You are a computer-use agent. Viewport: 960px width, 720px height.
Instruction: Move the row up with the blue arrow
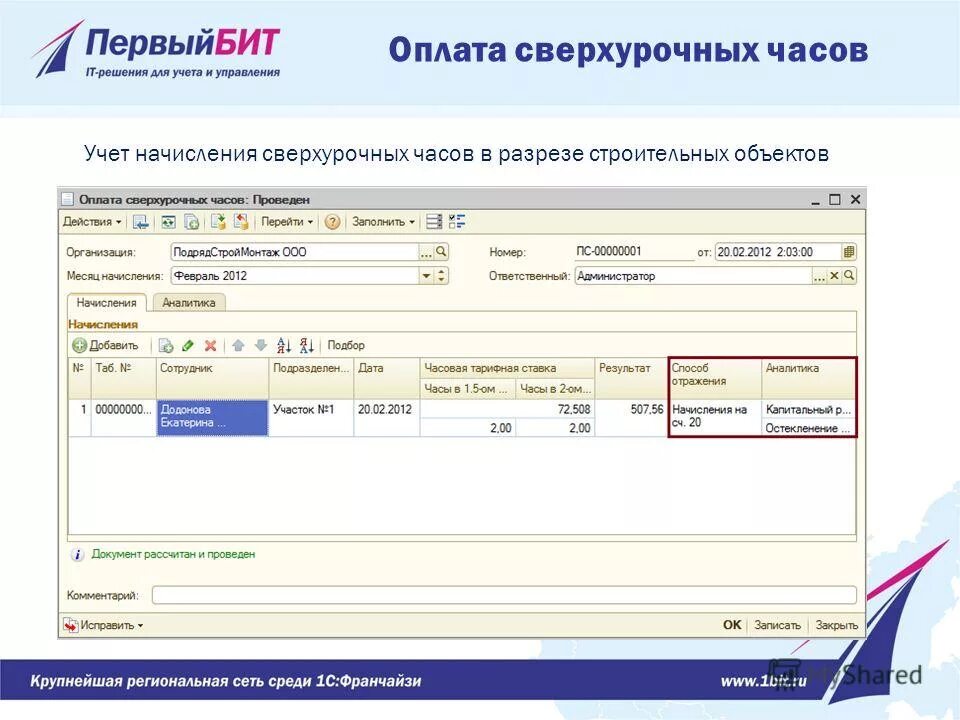point(236,345)
